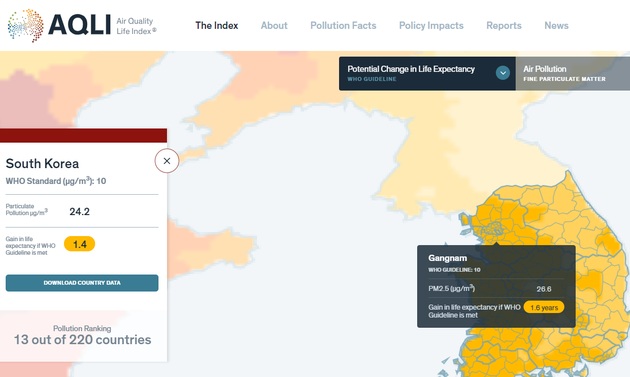Open the About page

coord(274,25)
